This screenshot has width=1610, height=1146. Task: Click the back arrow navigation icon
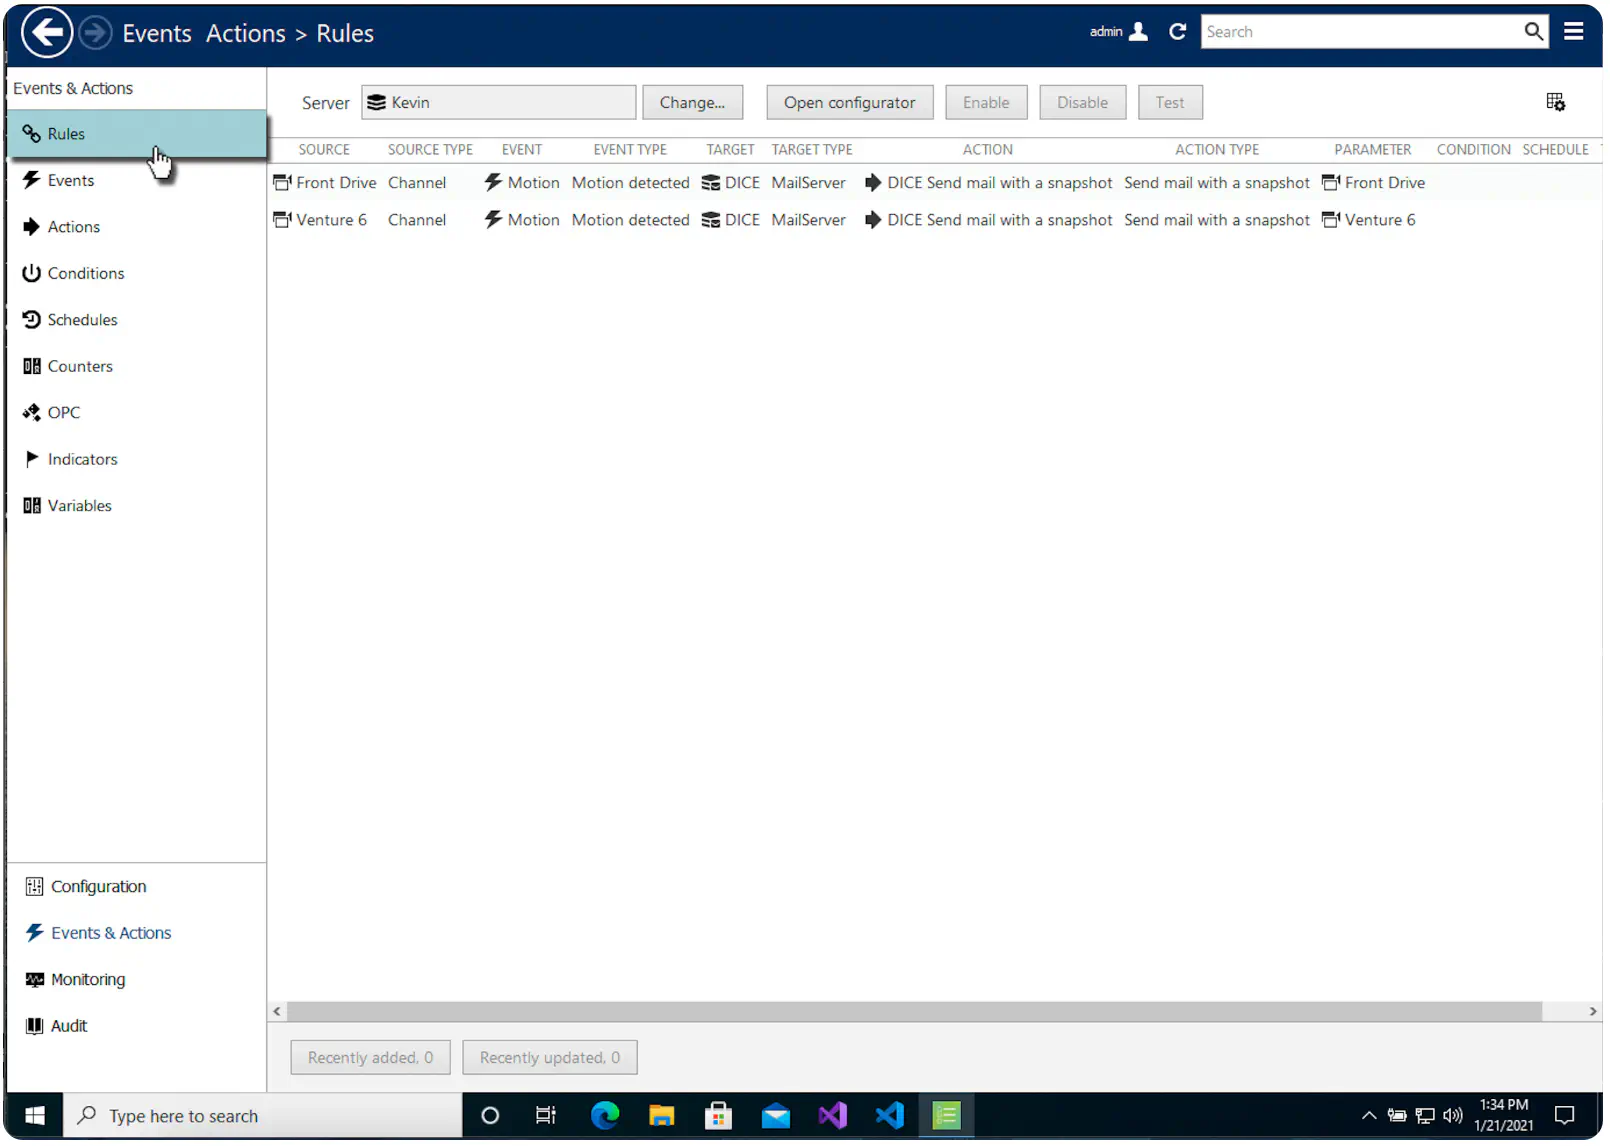(47, 33)
